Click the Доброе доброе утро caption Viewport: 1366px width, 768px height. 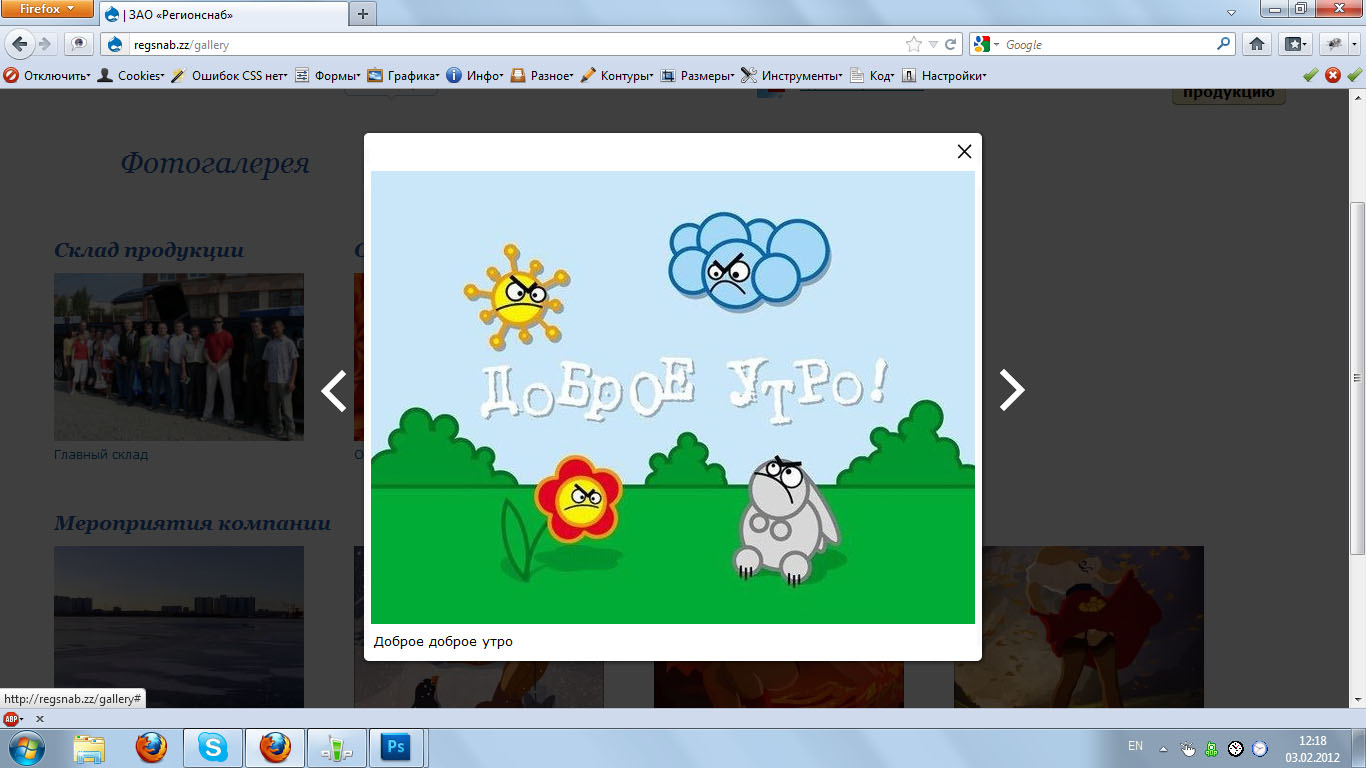(443, 641)
